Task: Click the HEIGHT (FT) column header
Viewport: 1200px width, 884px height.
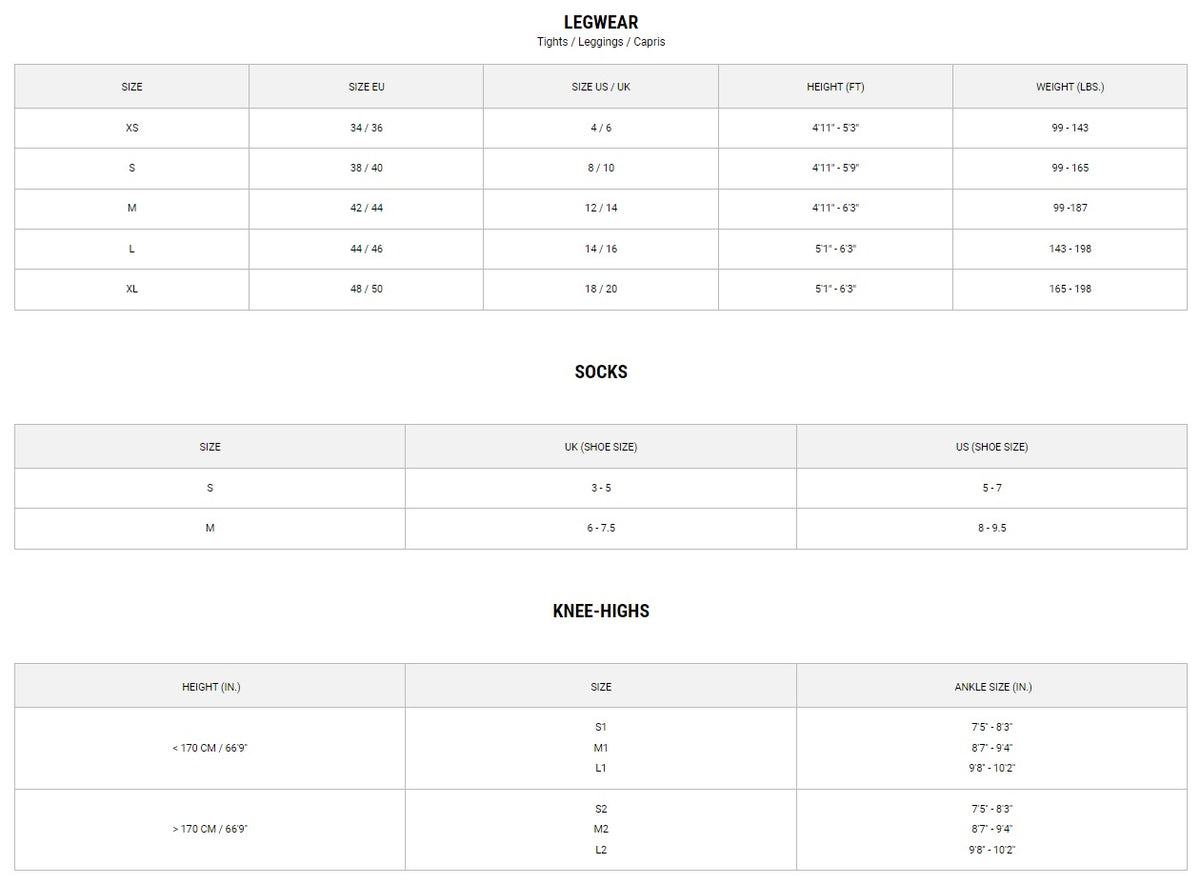Action: click(x=835, y=87)
